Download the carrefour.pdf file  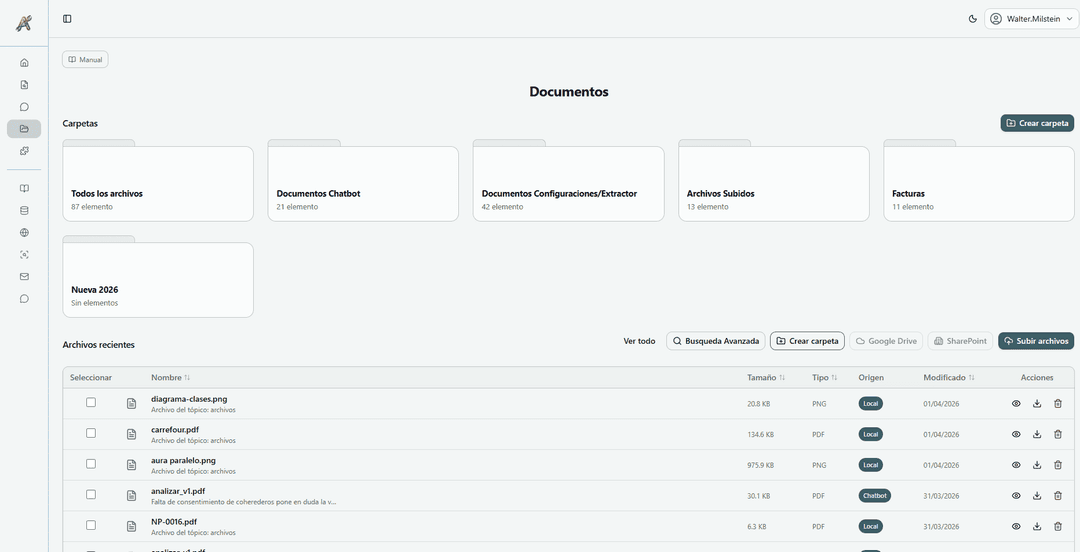[x=1037, y=434]
